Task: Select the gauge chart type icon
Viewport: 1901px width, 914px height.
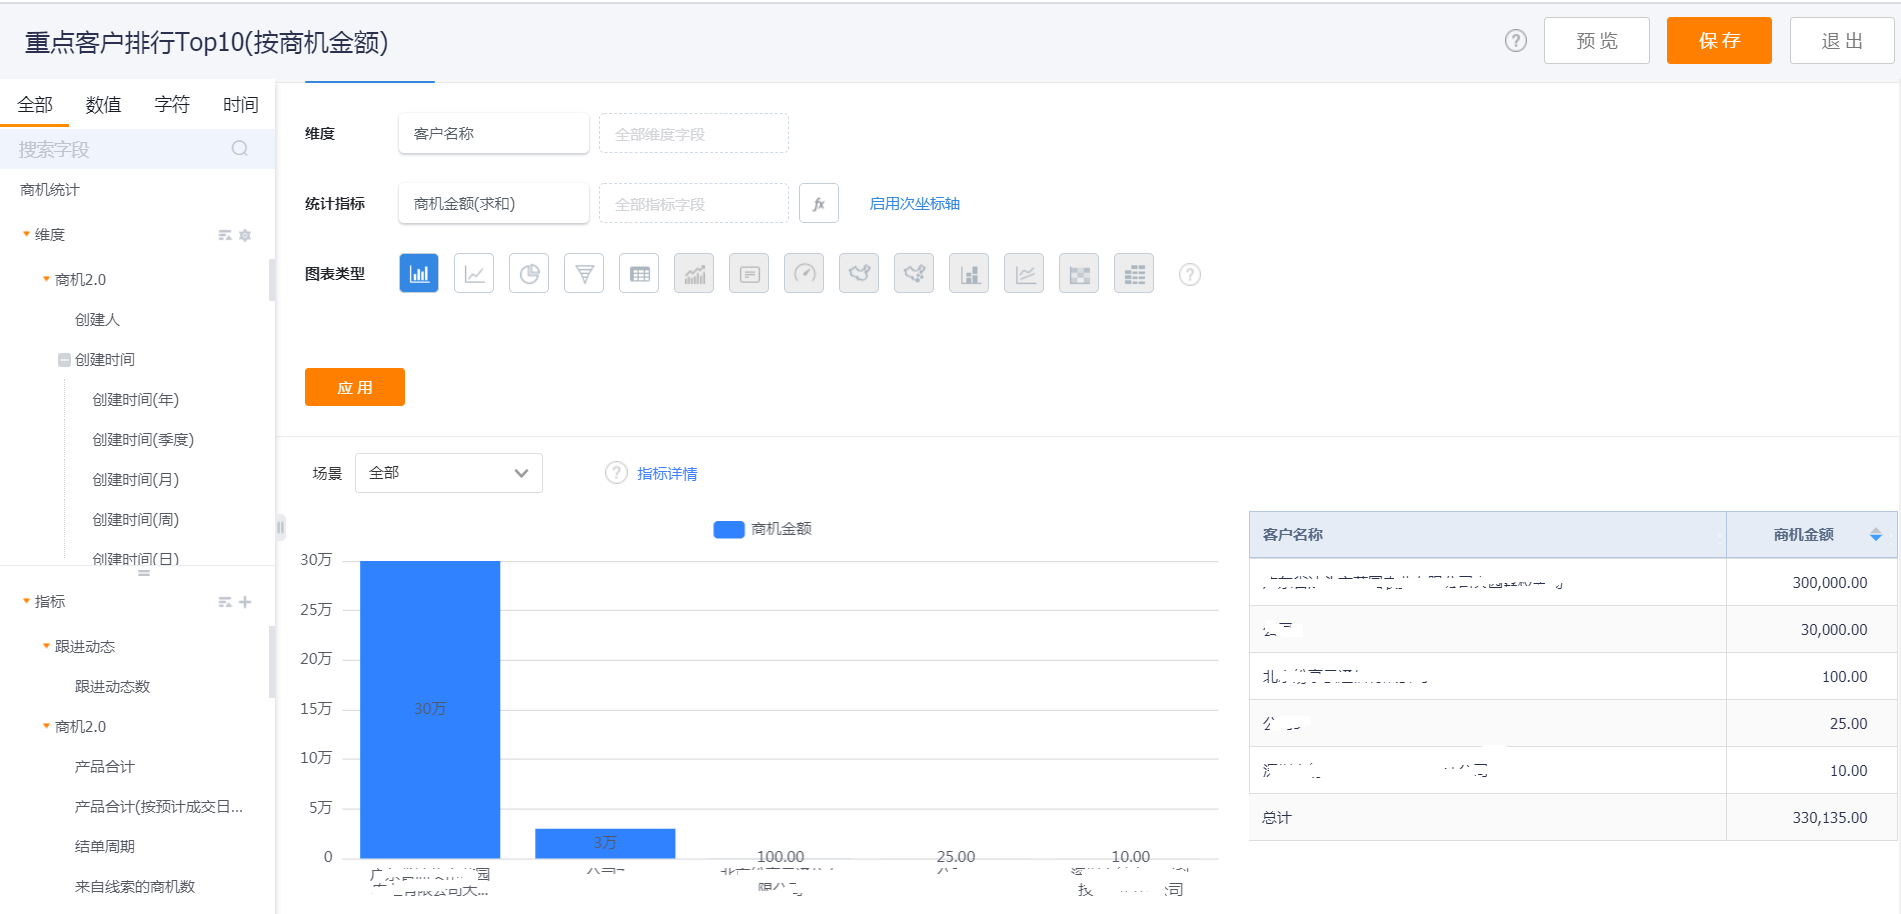Action: pos(804,274)
